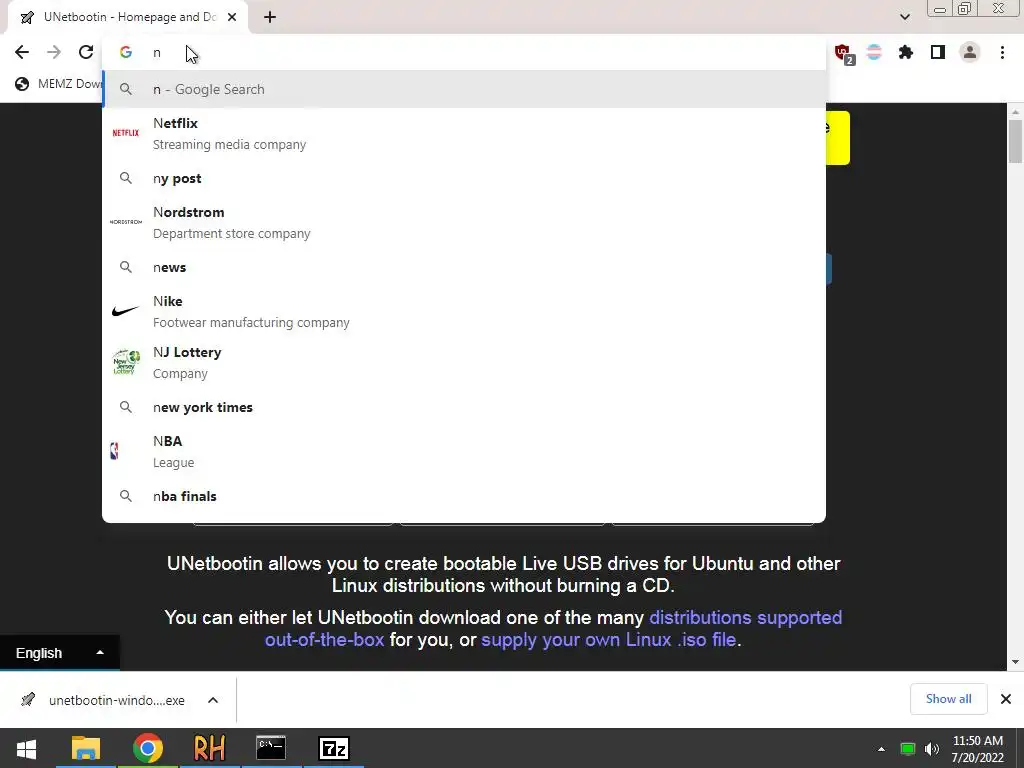Open the uBlock Origin extension icon
This screenshot has height=768, width=1024.
point(843,53)
